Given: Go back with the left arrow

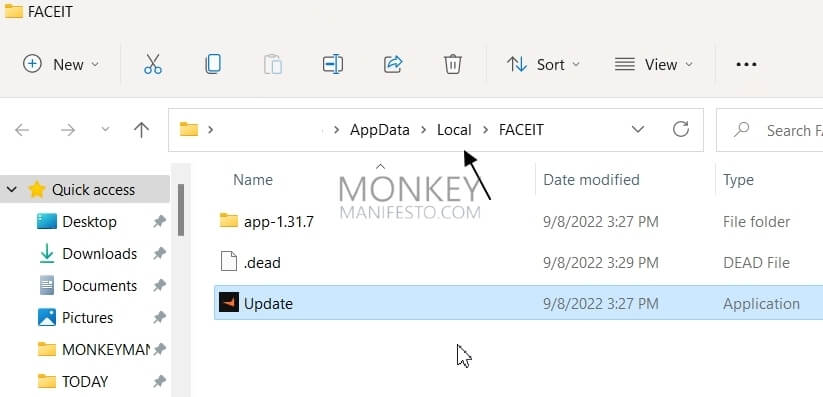Looking at the screenshot, I should tap(22, 130).
